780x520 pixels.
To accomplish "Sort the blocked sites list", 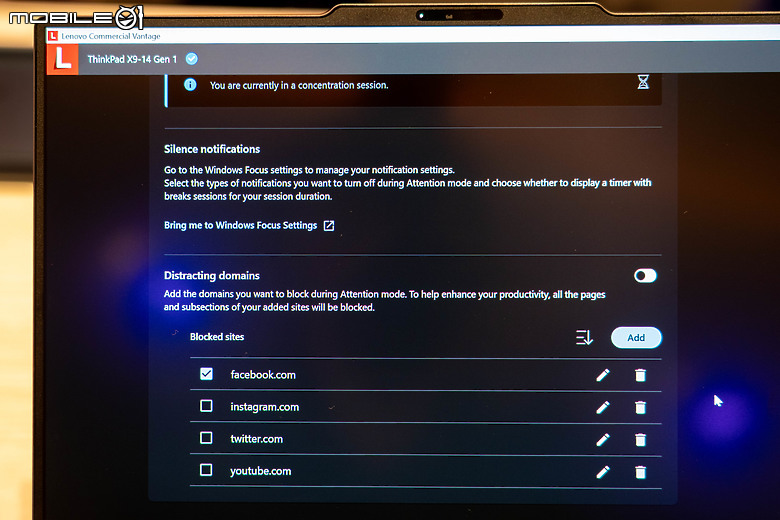I will coord(584,337).
